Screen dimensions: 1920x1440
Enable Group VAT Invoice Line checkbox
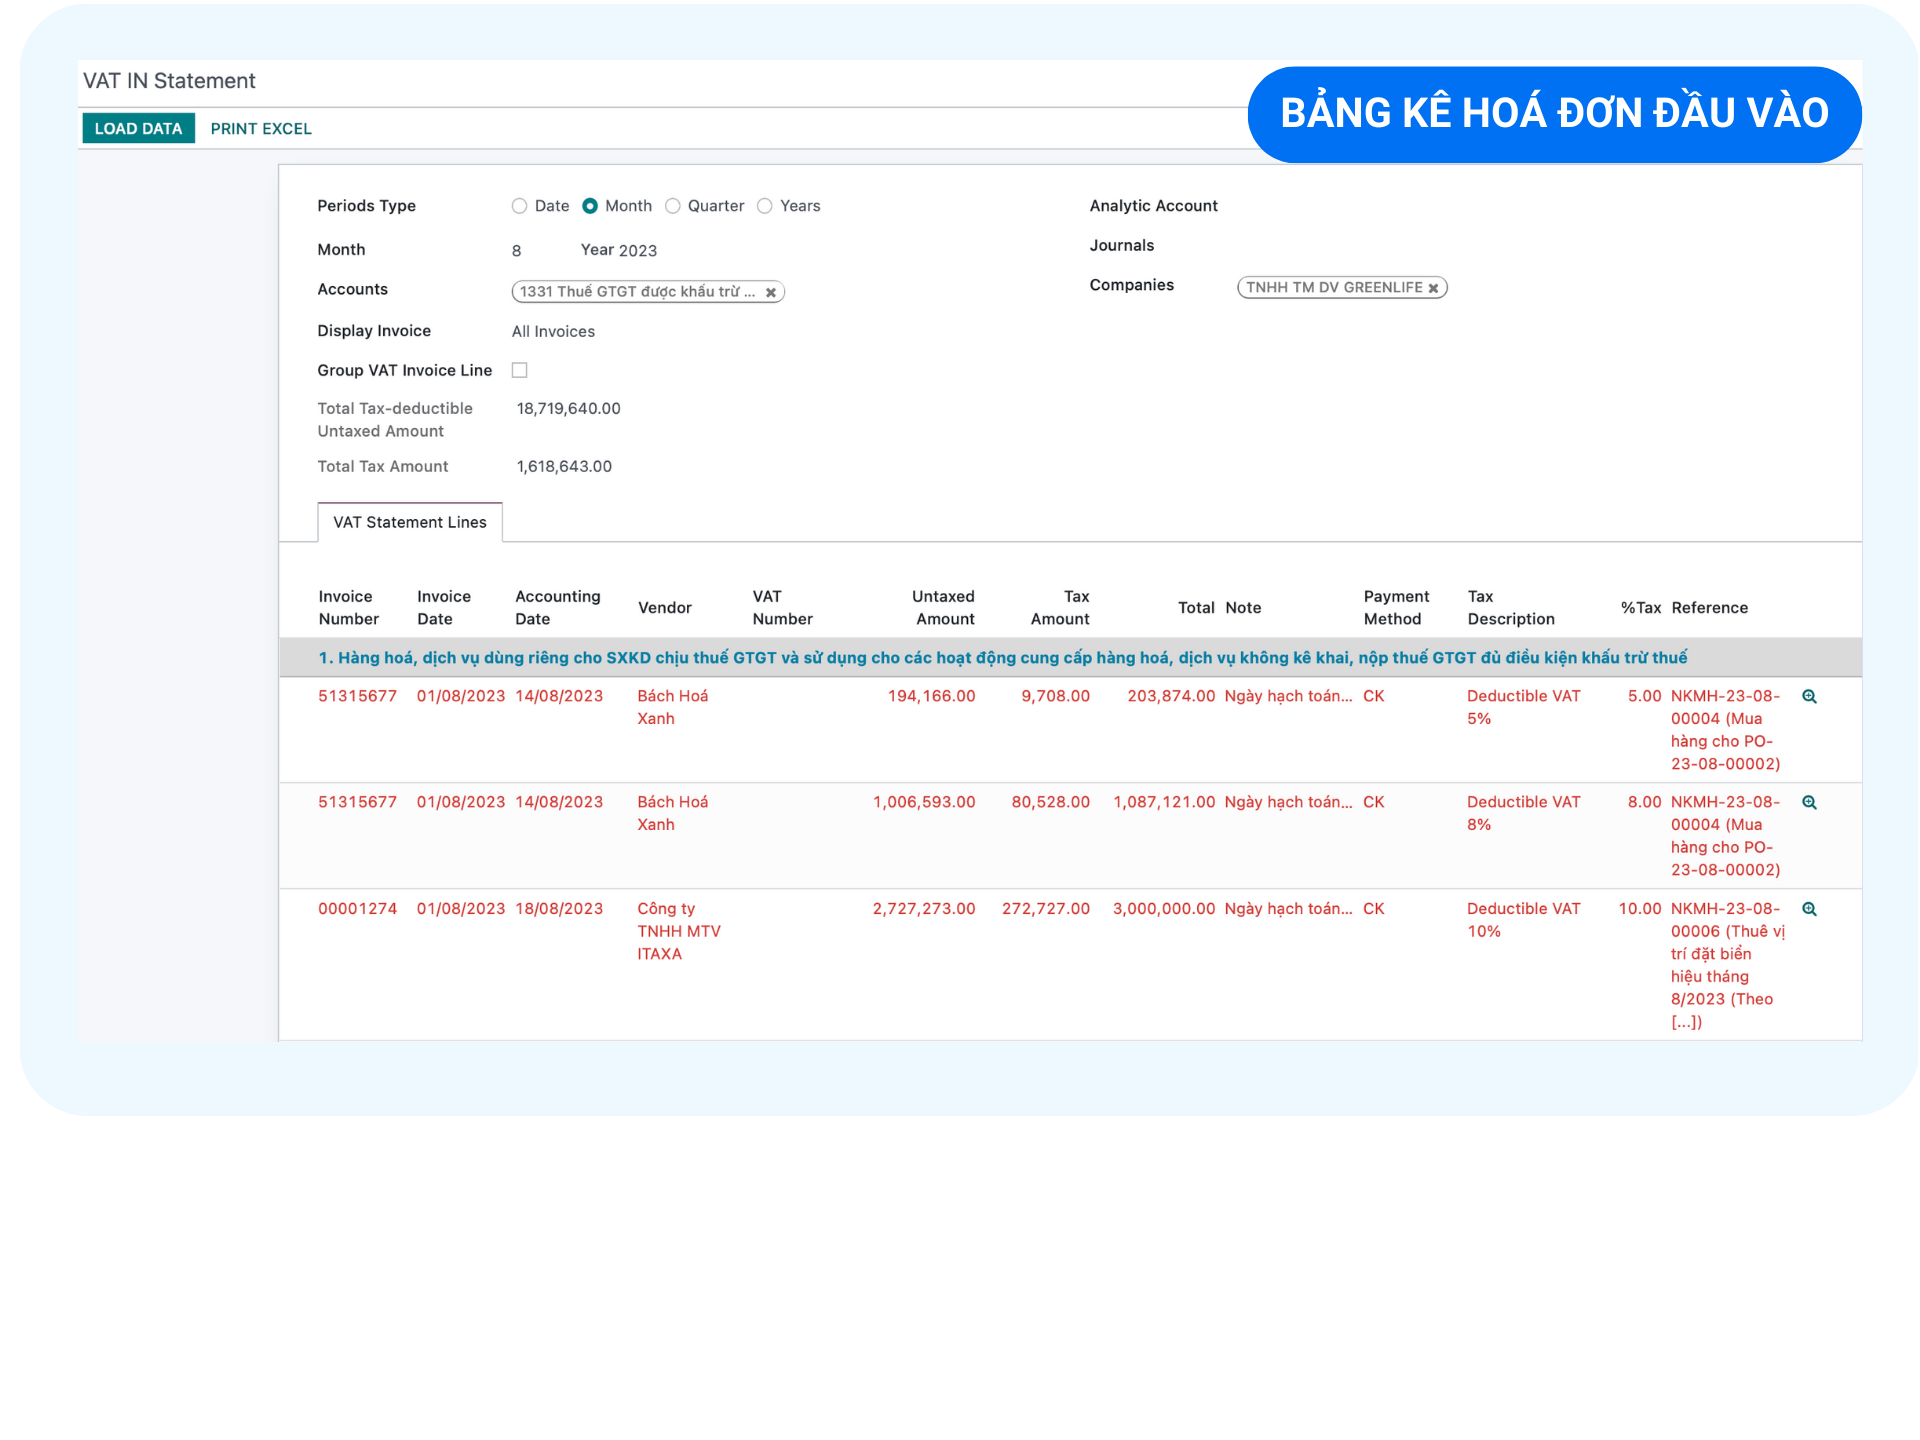(520, 371)
